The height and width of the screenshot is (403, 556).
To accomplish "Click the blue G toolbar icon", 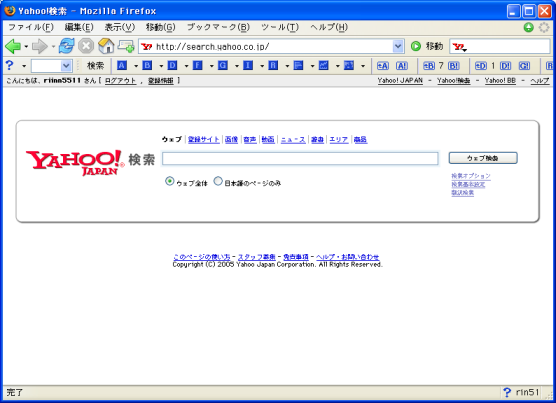I will (223, 66).
